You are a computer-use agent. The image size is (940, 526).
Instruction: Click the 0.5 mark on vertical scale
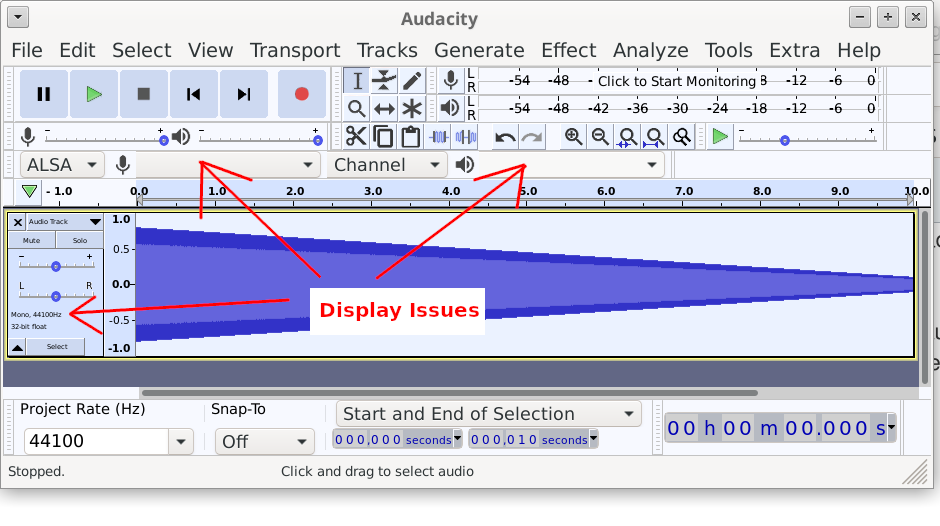coord(121,249)
